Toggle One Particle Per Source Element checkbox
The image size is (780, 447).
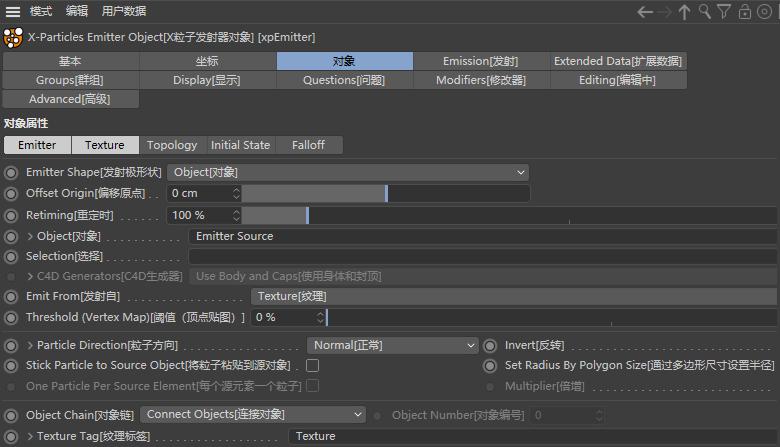point(312,386)
